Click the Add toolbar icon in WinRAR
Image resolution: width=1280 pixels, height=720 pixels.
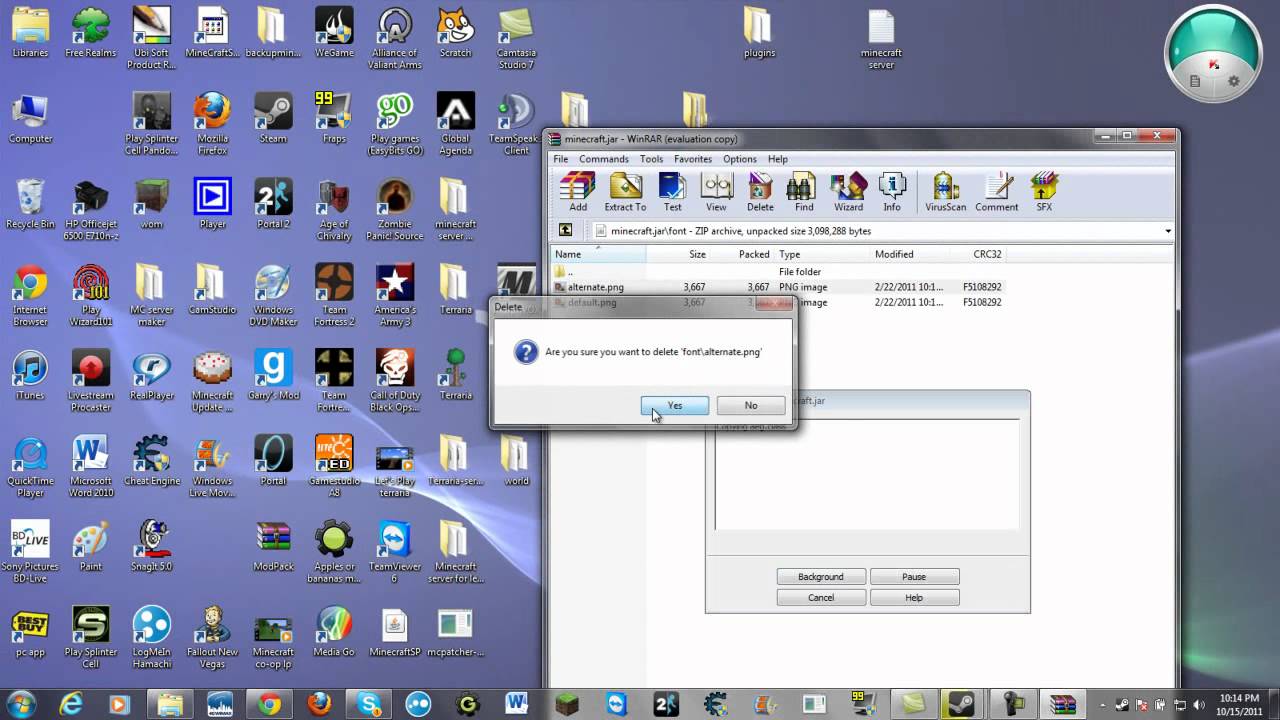point(578,192)
